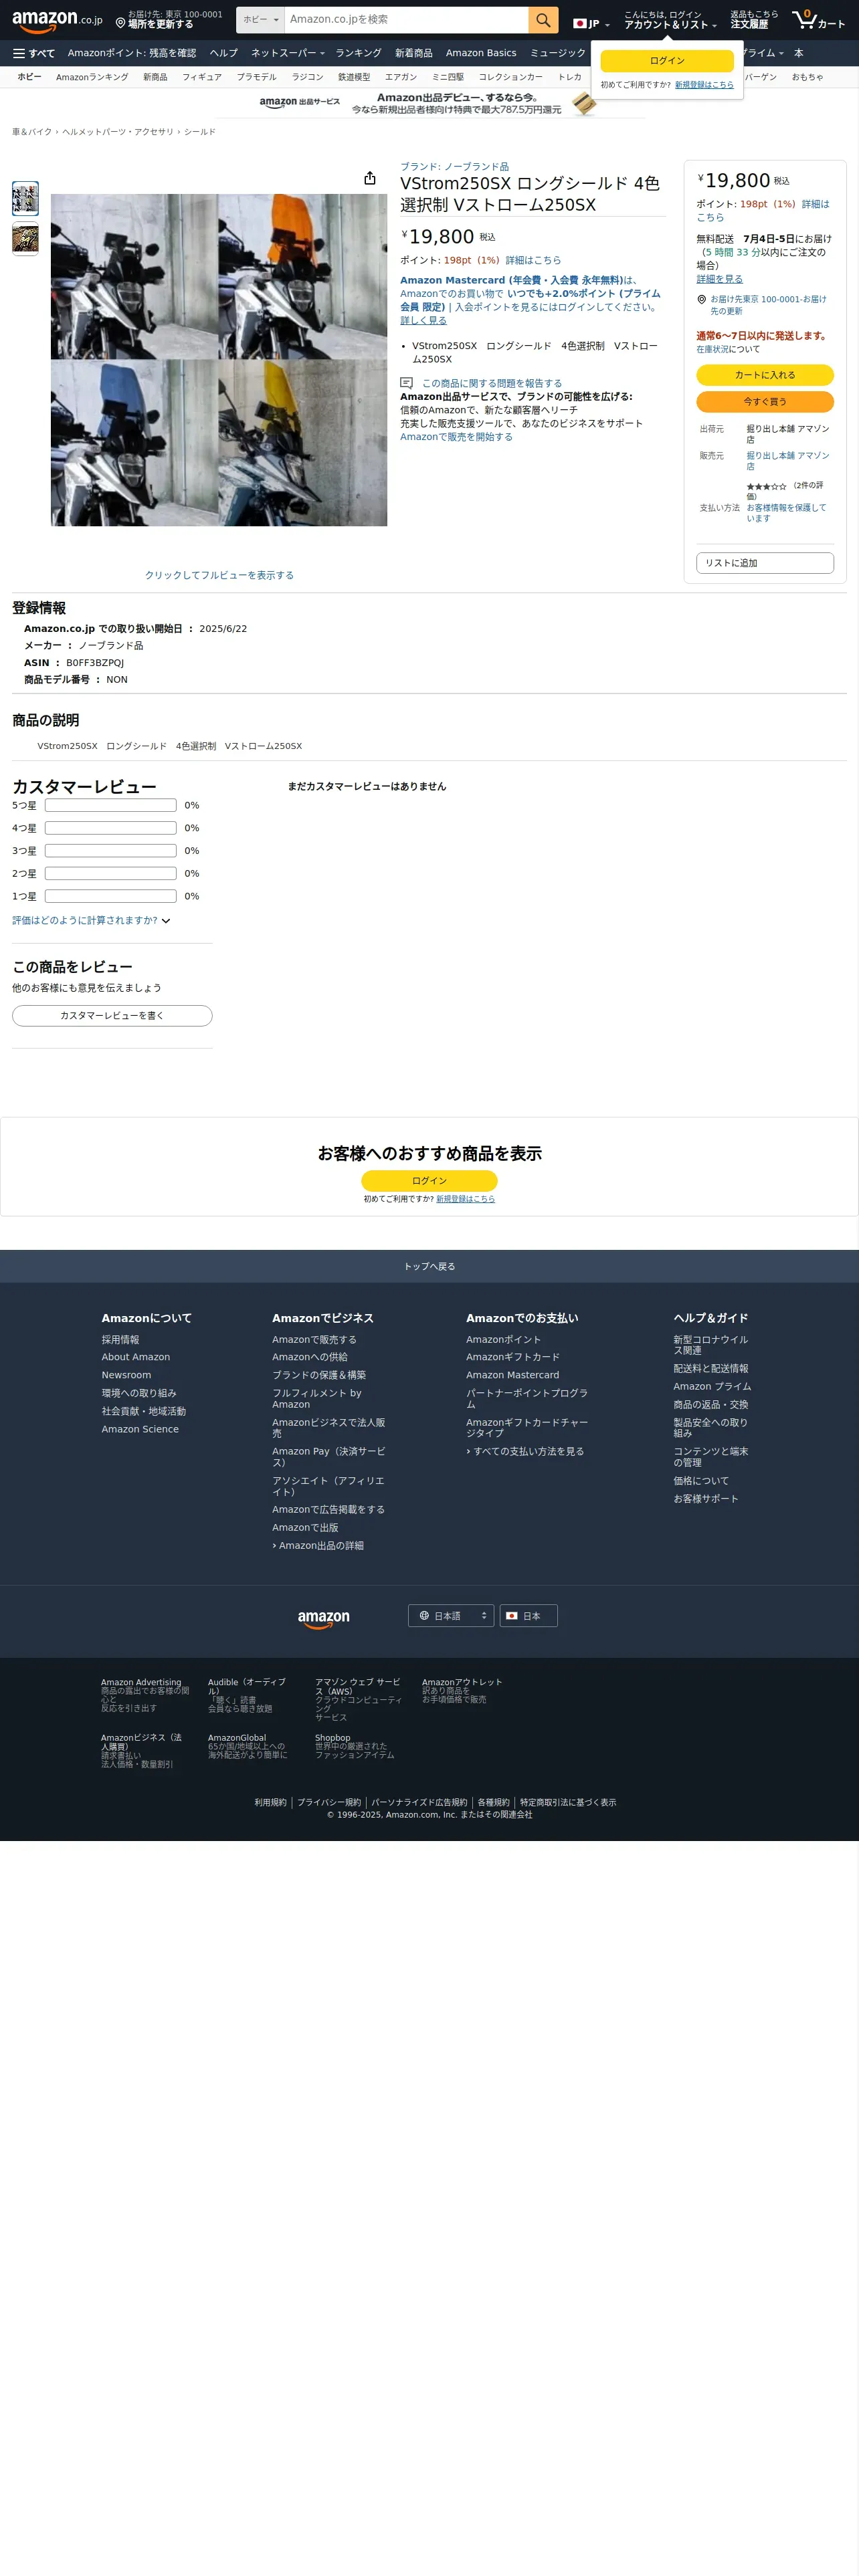Click 詳細を見る delivery link
This screenshot has height=2576, width=859.
pos(719,279)
